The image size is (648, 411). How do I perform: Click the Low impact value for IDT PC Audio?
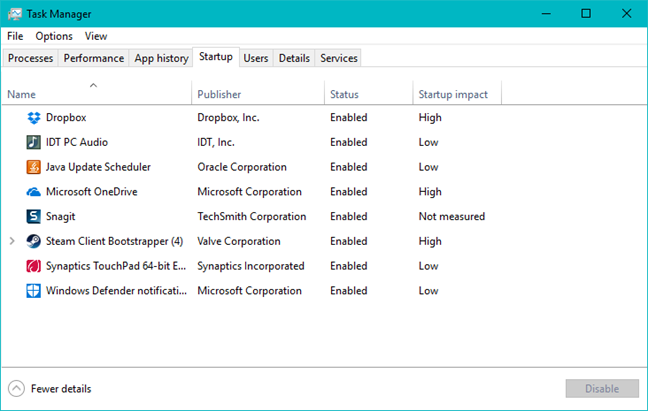(x=428, y=142)
